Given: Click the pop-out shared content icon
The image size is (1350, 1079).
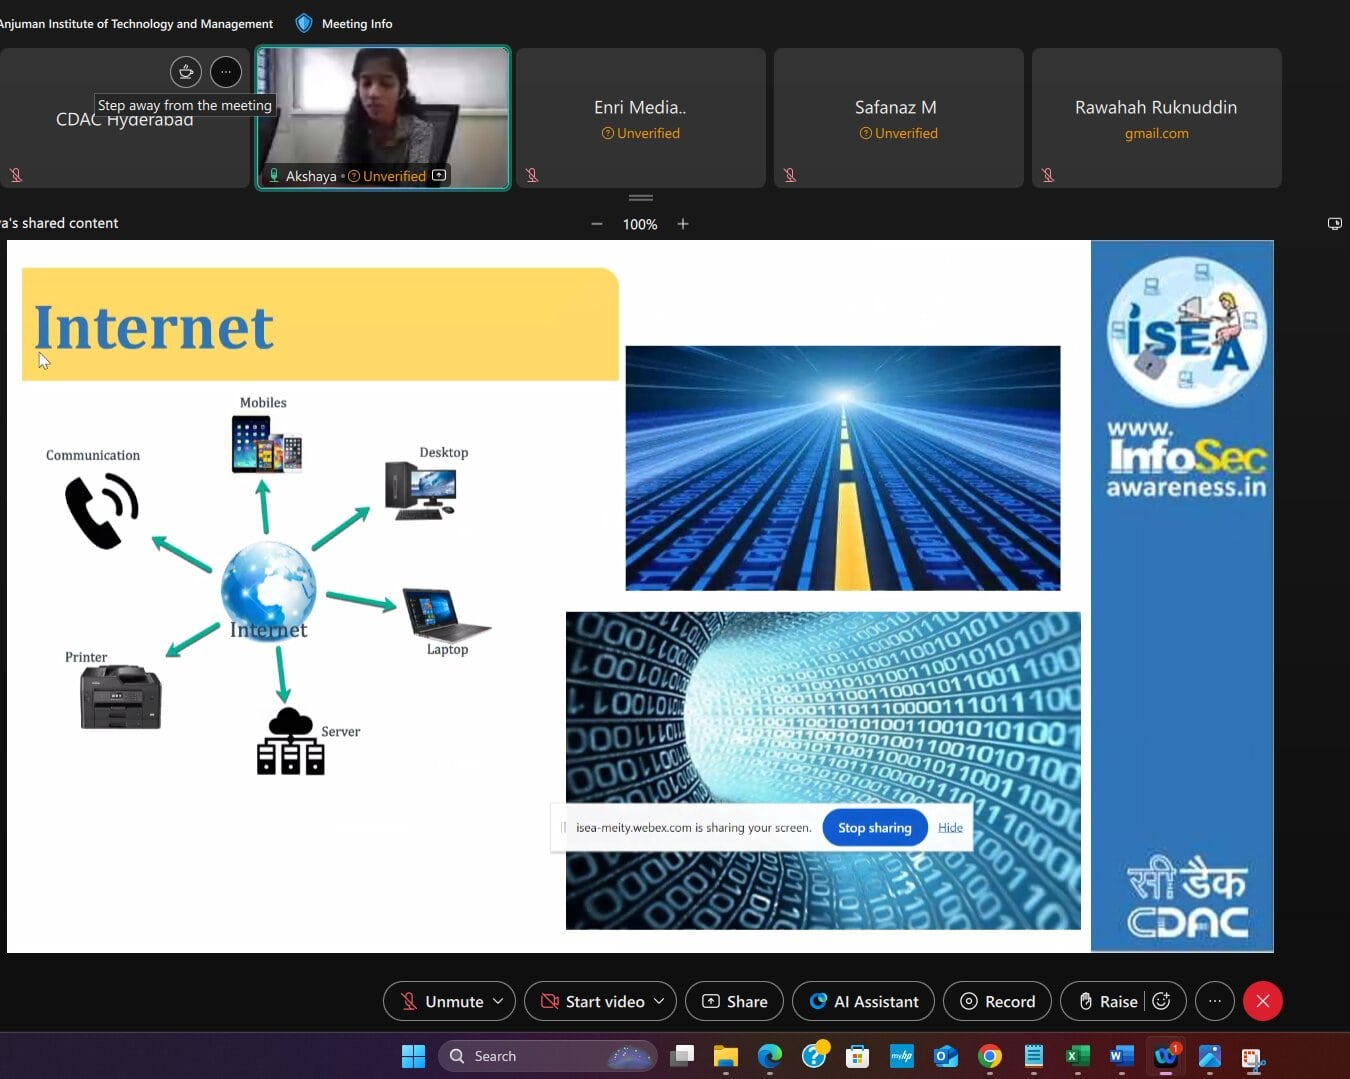Looking at the screenshot, I should click(1334, 224).
